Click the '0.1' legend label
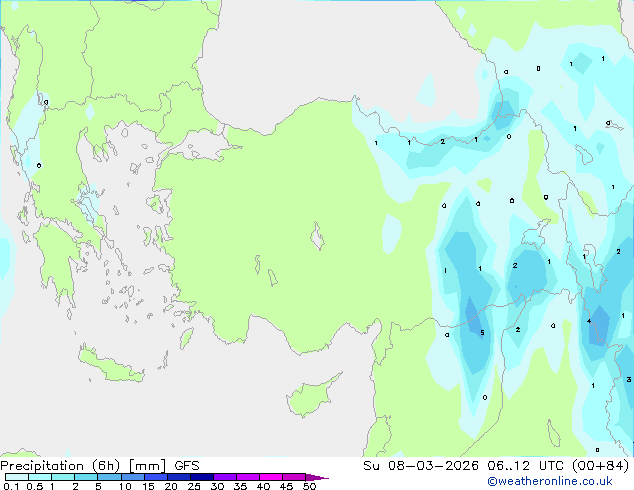This screenshot has width=634, height=490. (10, 486)
